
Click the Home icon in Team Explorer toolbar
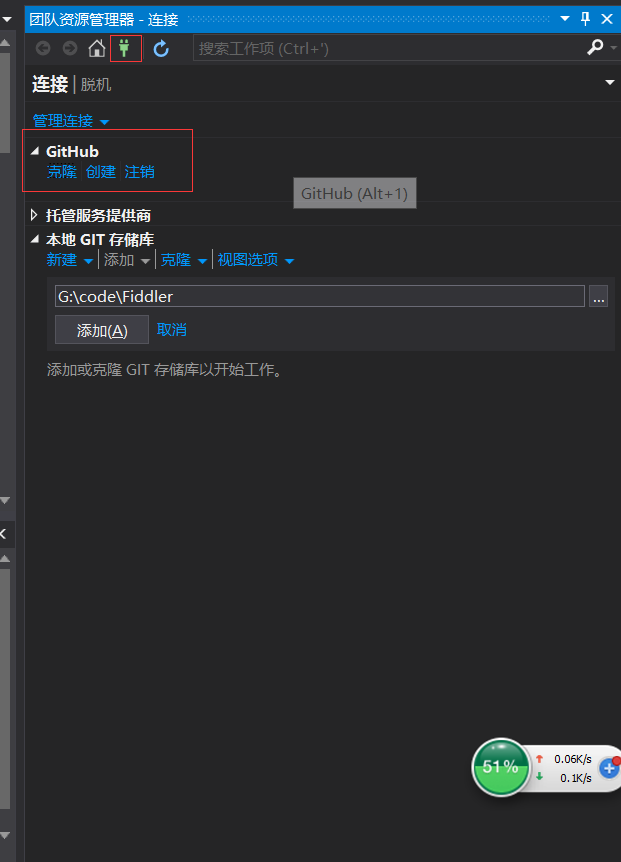tap(97, 48)
